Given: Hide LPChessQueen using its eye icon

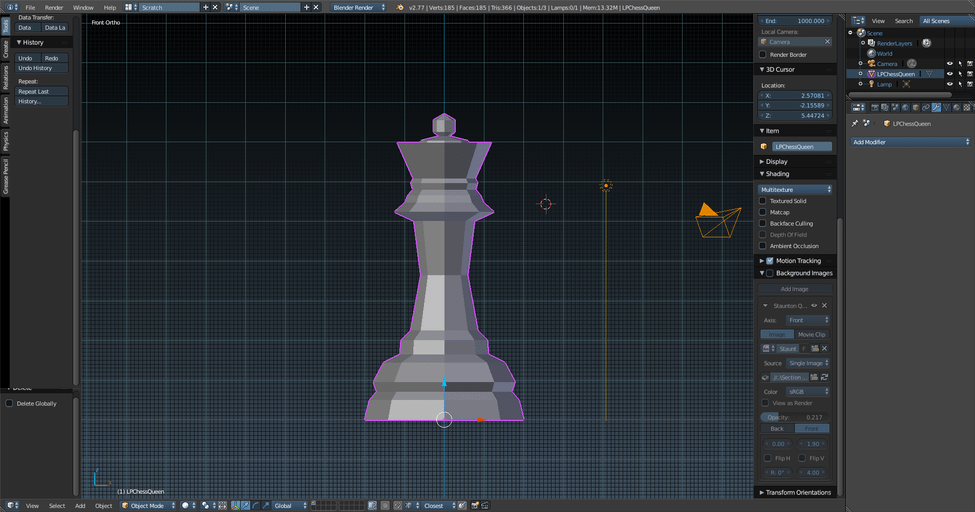Looking at the screenshot, I should click(x=949, y=74).
